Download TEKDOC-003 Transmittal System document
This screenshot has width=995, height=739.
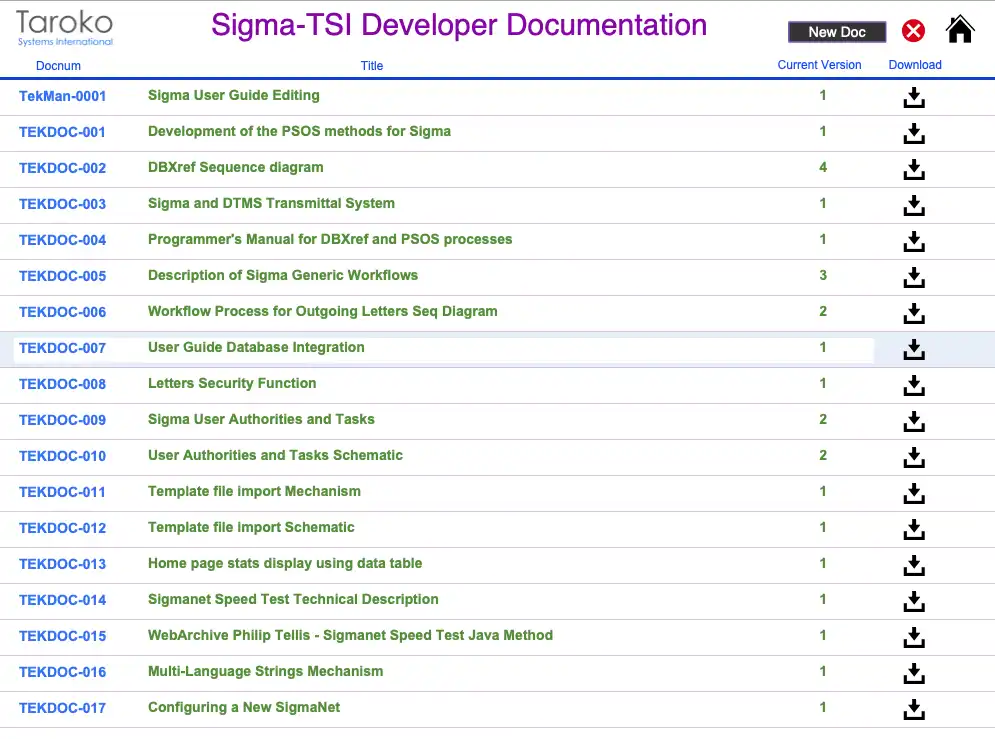click(x=914, y=206)
